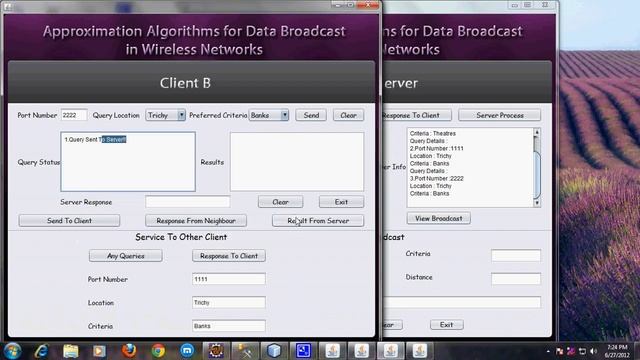Open Windows Explorer folder icon in taskbar
This screenshot has height=360, width=640.
tap(71, 351)
